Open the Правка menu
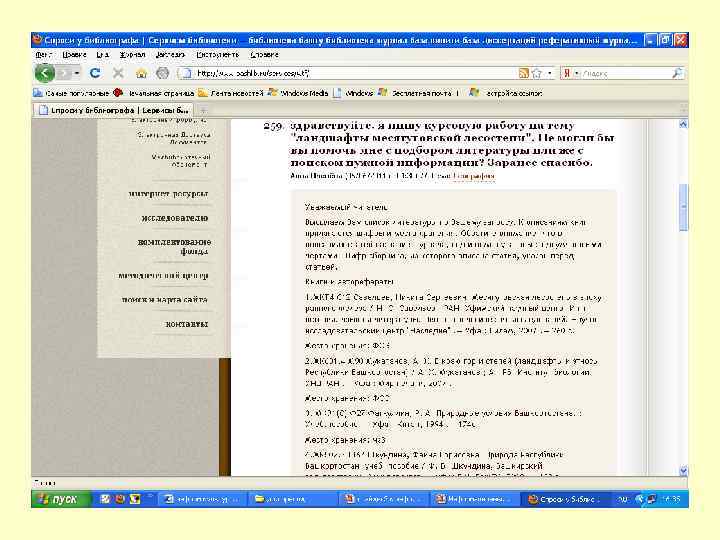Viewport: 720px width, 540px height. [x=74, y=55]
